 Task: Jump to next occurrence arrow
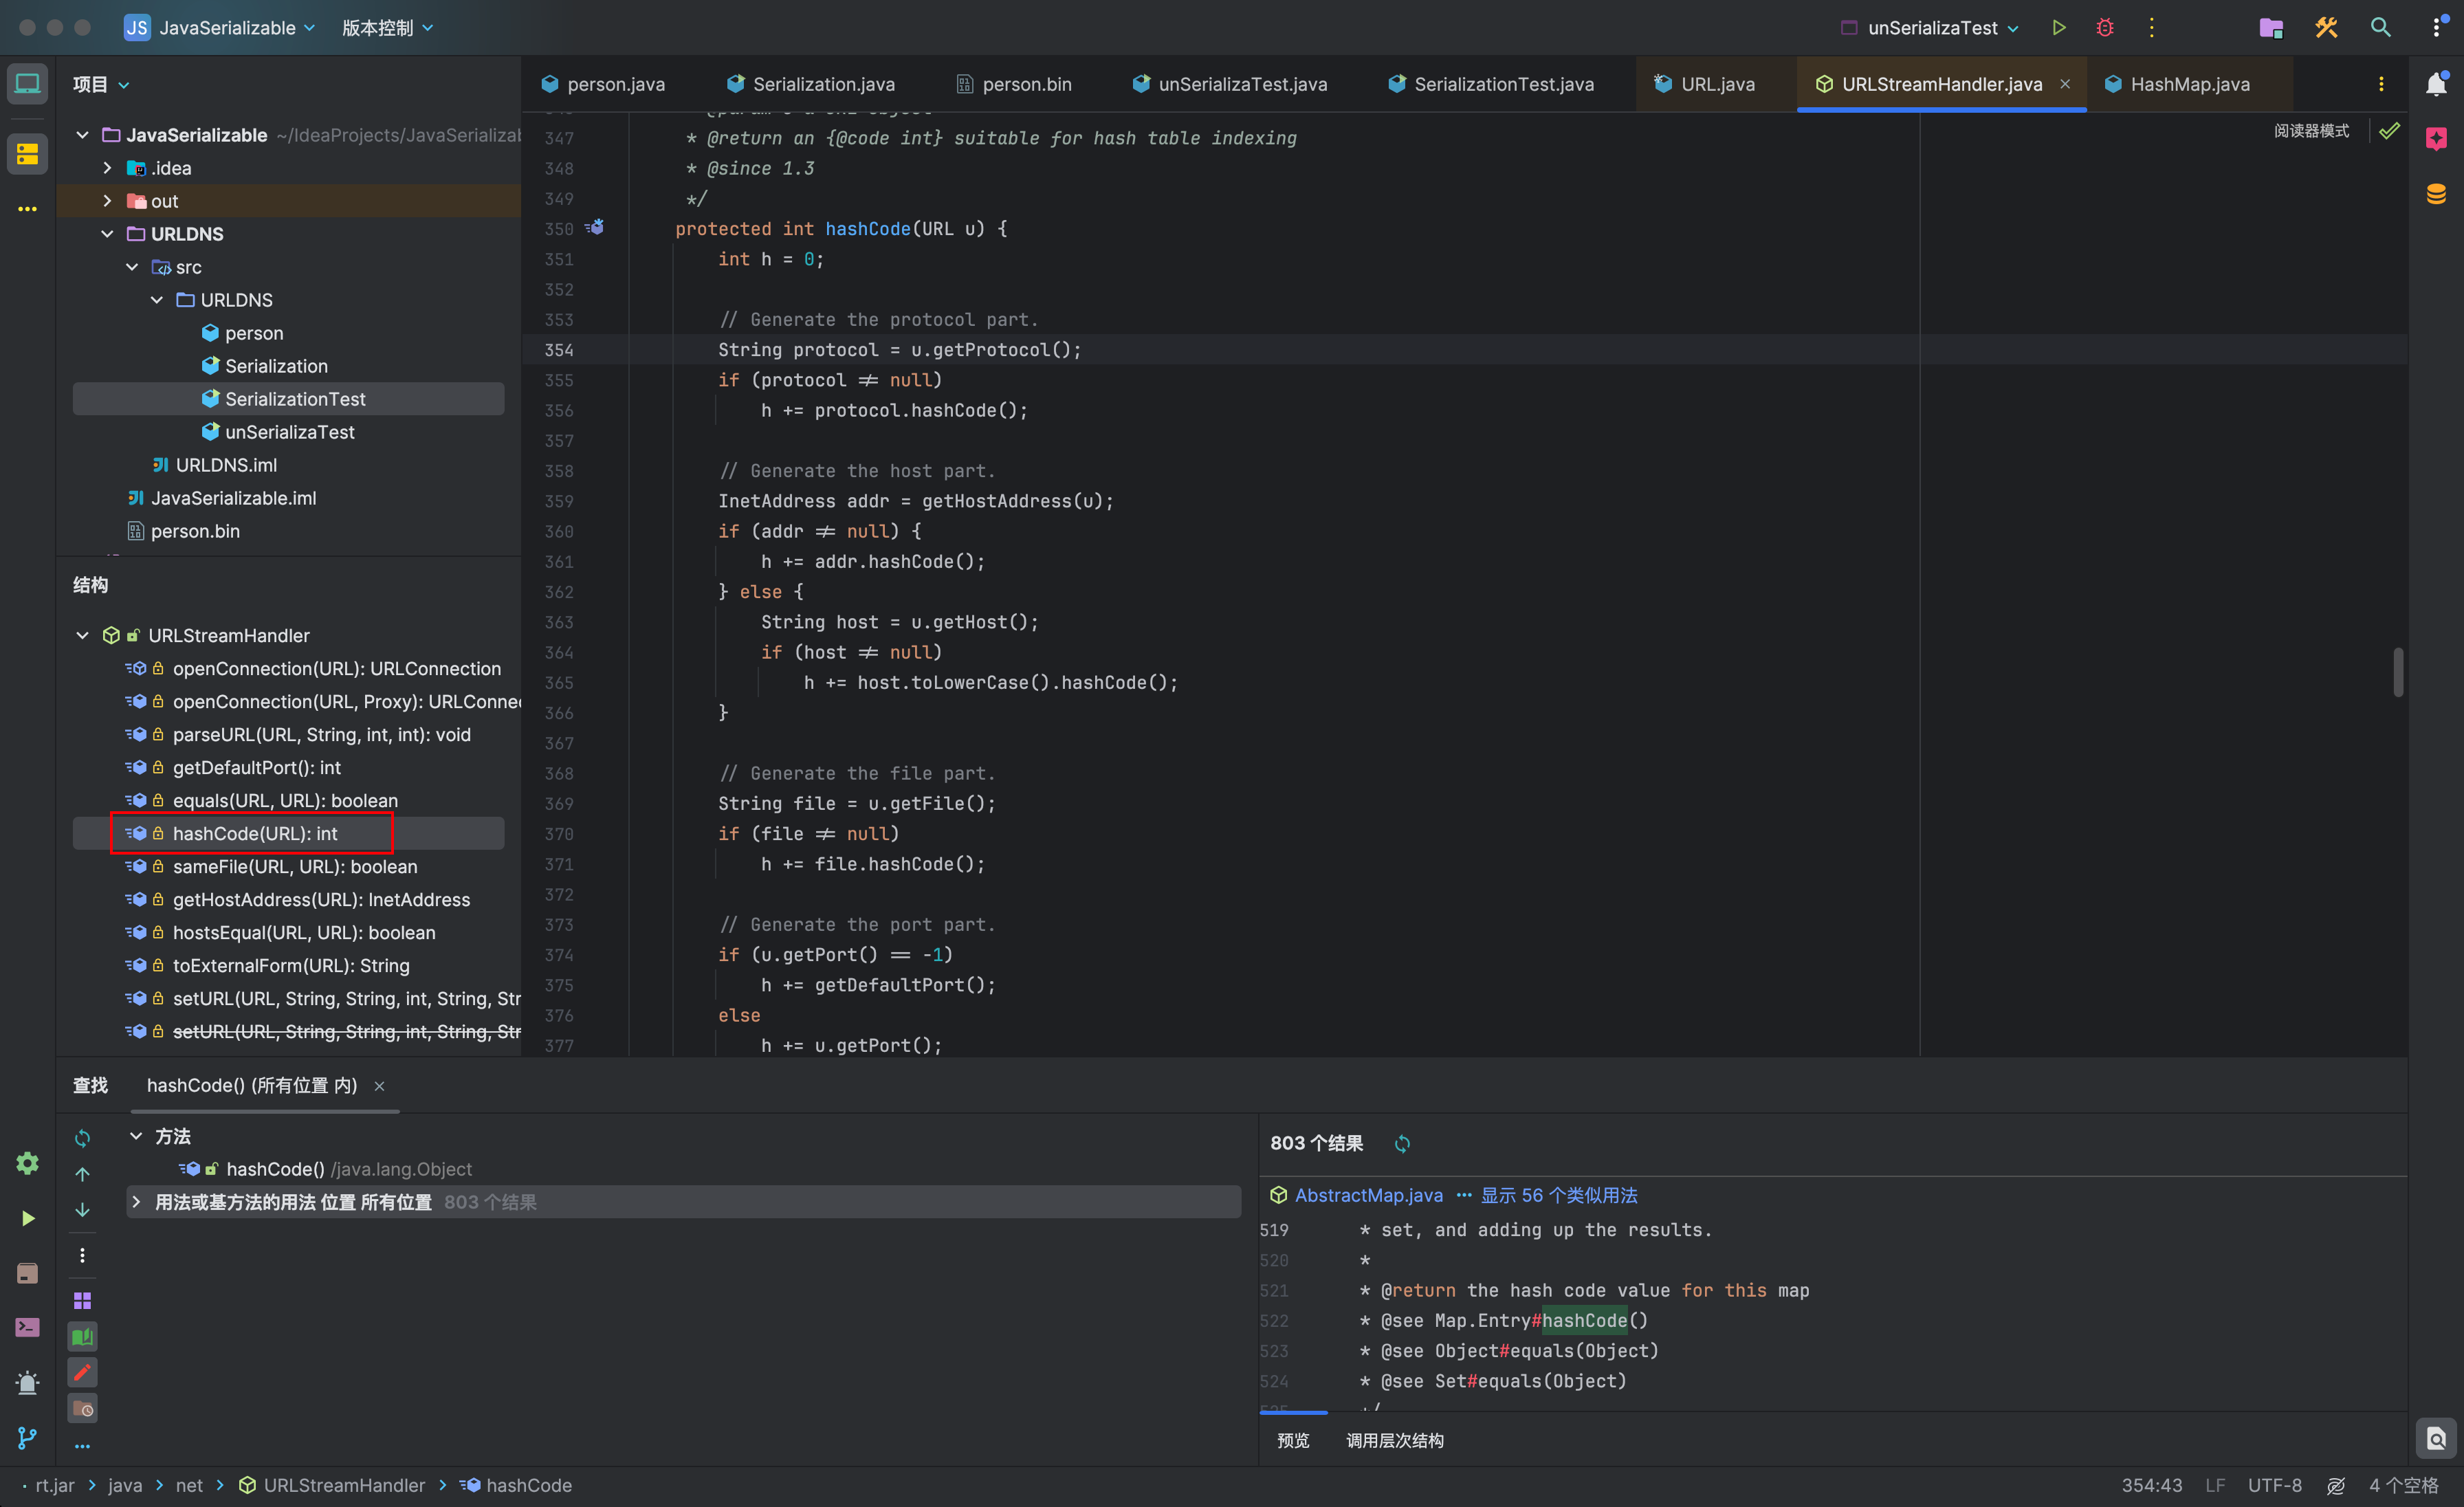pos(83,1209)
